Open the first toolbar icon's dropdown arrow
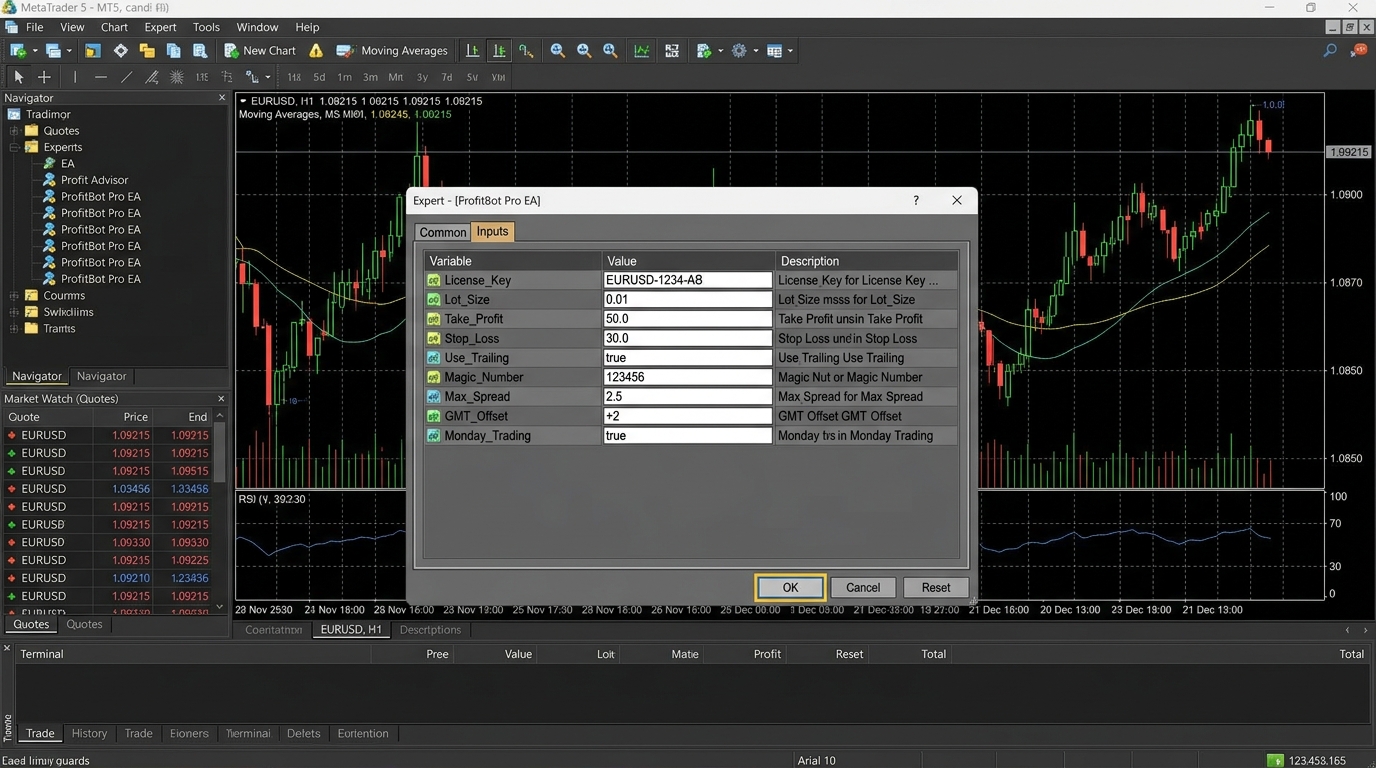 pos(35,50)
